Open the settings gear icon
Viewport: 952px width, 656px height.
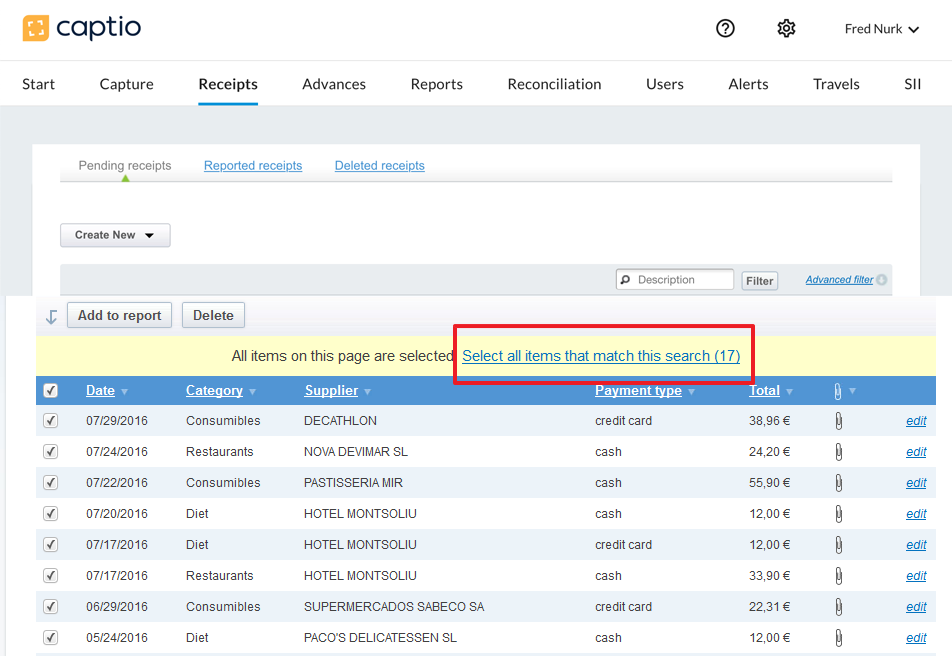[786, 29]
